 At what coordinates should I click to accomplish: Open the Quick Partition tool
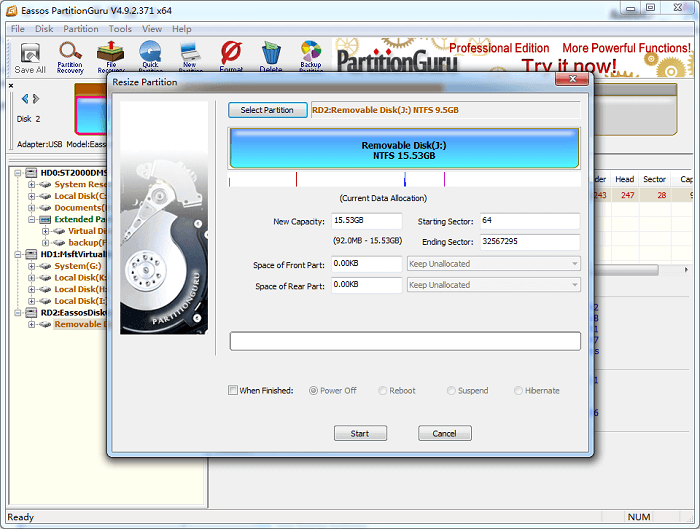point(150,57)
